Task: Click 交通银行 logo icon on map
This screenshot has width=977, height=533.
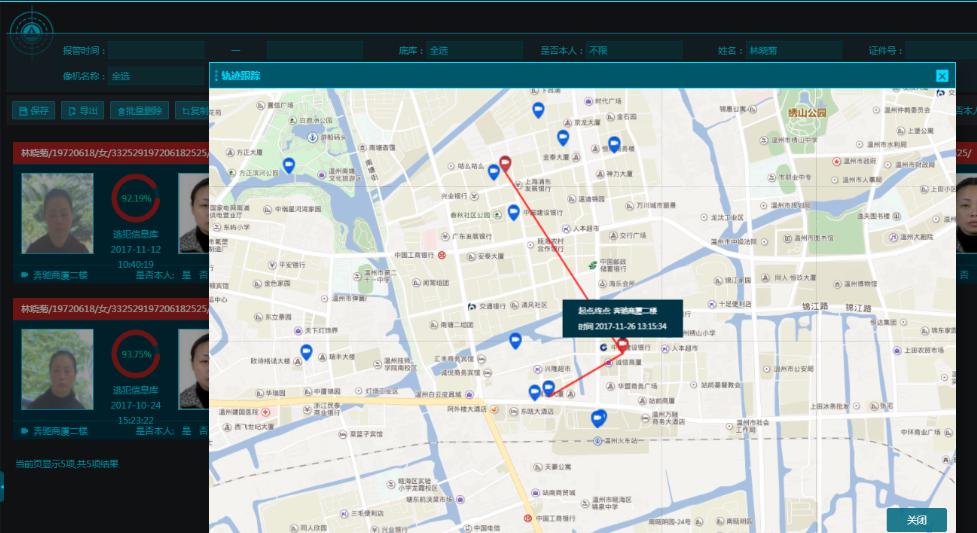Action: [x=472, y=306]
